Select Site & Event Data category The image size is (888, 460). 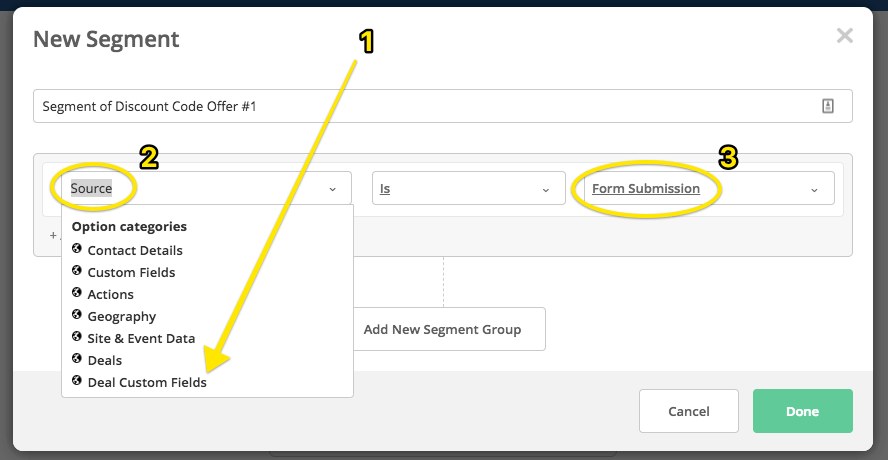pyautogui.click(x=141, y=338)
